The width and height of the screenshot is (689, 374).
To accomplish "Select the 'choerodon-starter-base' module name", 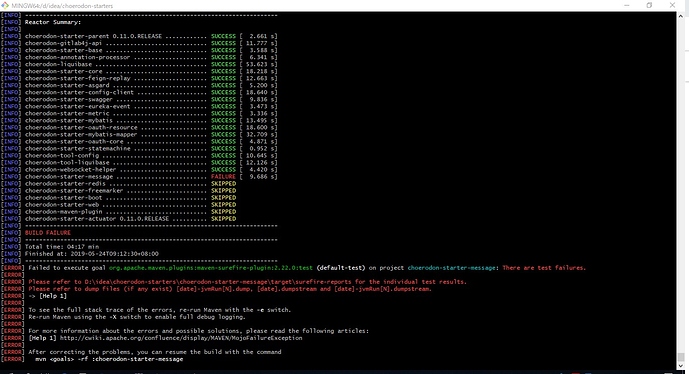I will (x=63, y=50).
